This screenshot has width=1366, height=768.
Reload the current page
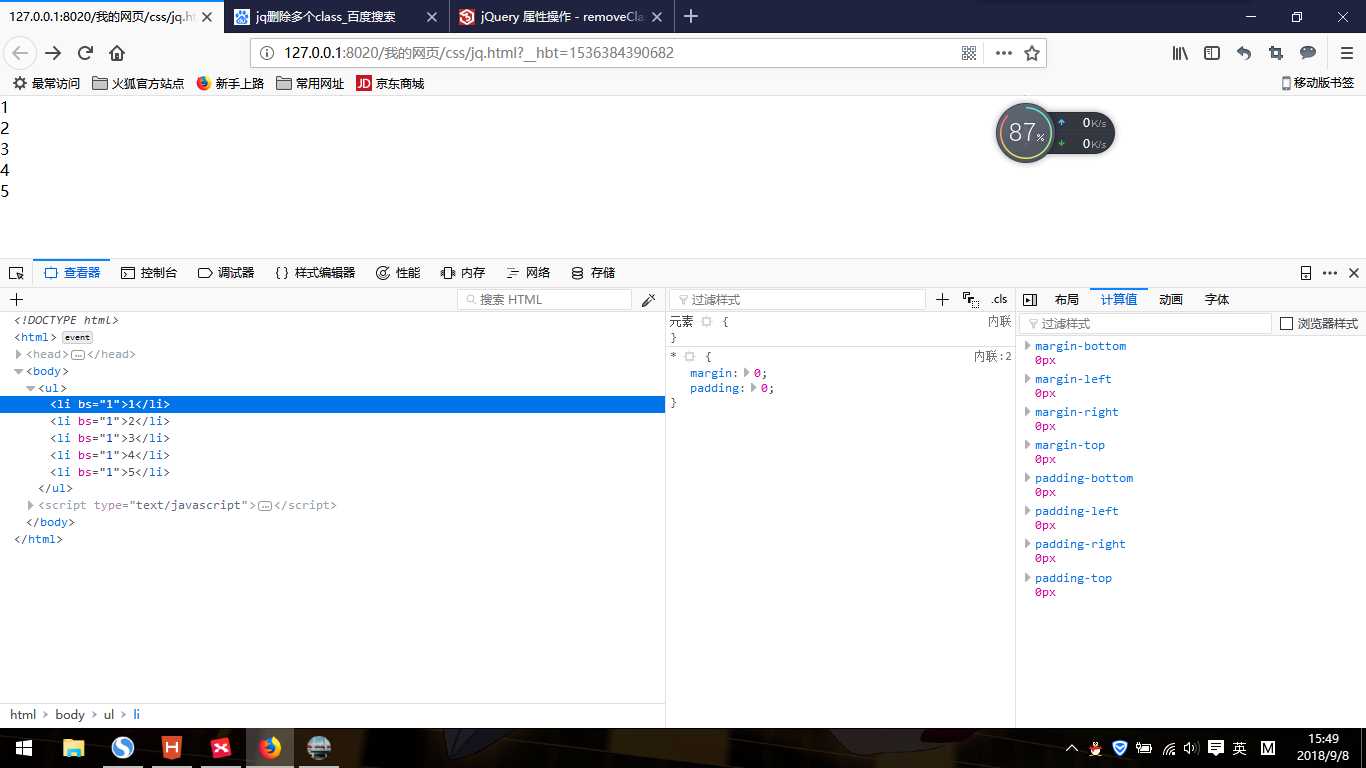(x=85, y=53)
